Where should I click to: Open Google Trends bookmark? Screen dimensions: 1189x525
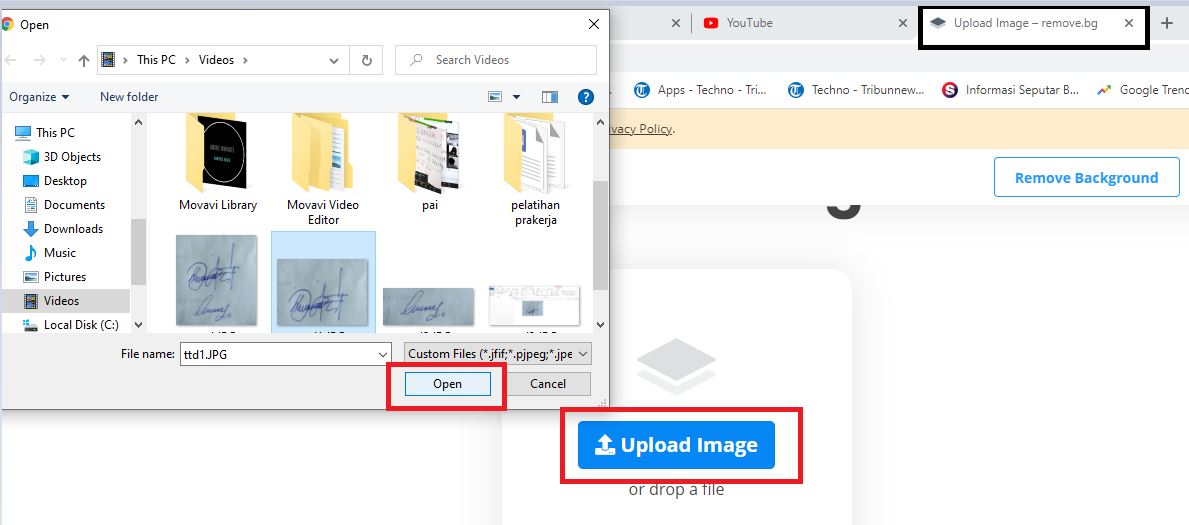pos(1142,90)
